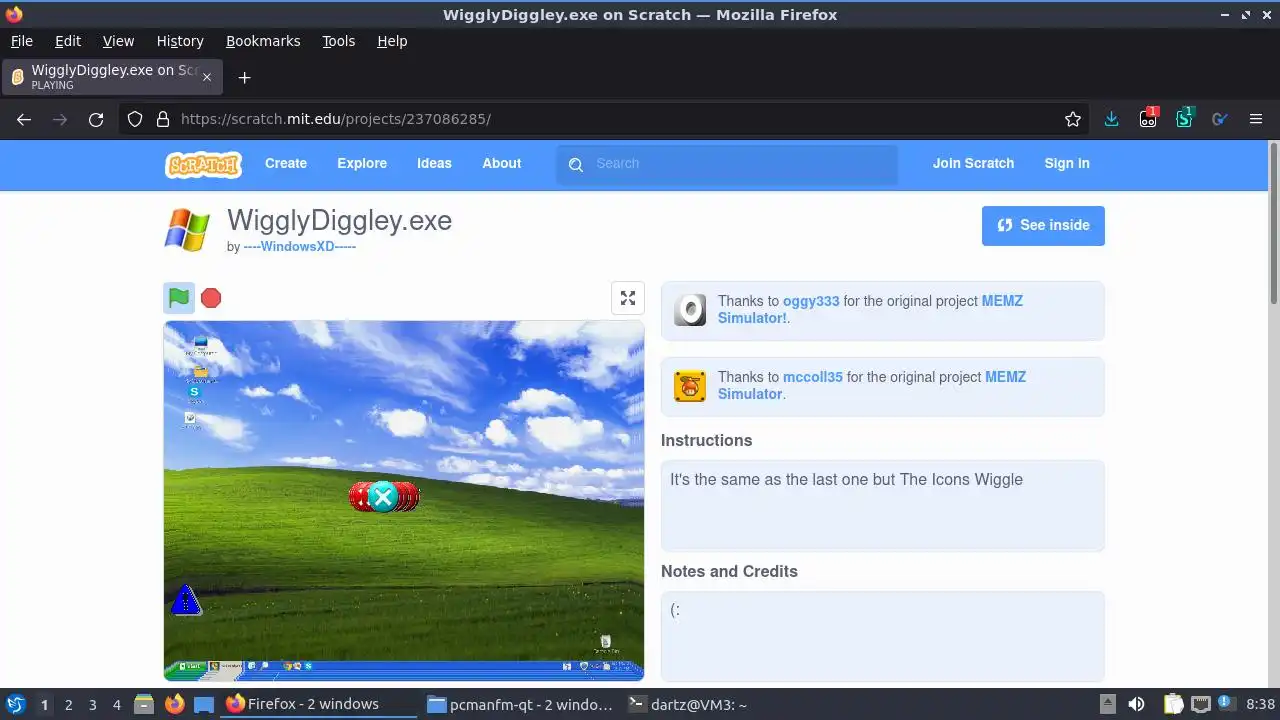Click mccoll35's avatar icon
This screenshot has width=1280, height=720.
point(690,386)
